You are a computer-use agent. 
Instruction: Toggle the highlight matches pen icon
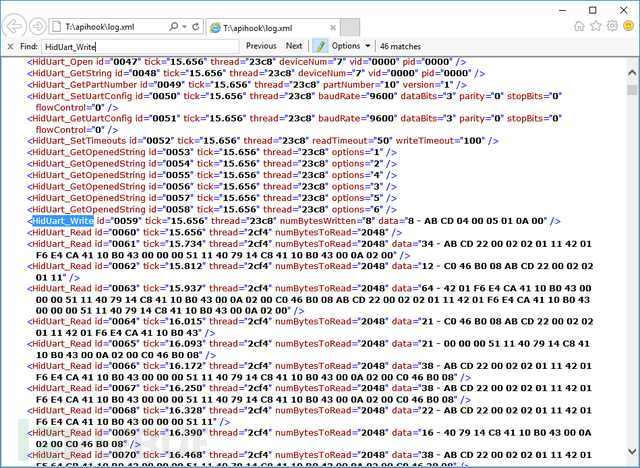[320, 46]
